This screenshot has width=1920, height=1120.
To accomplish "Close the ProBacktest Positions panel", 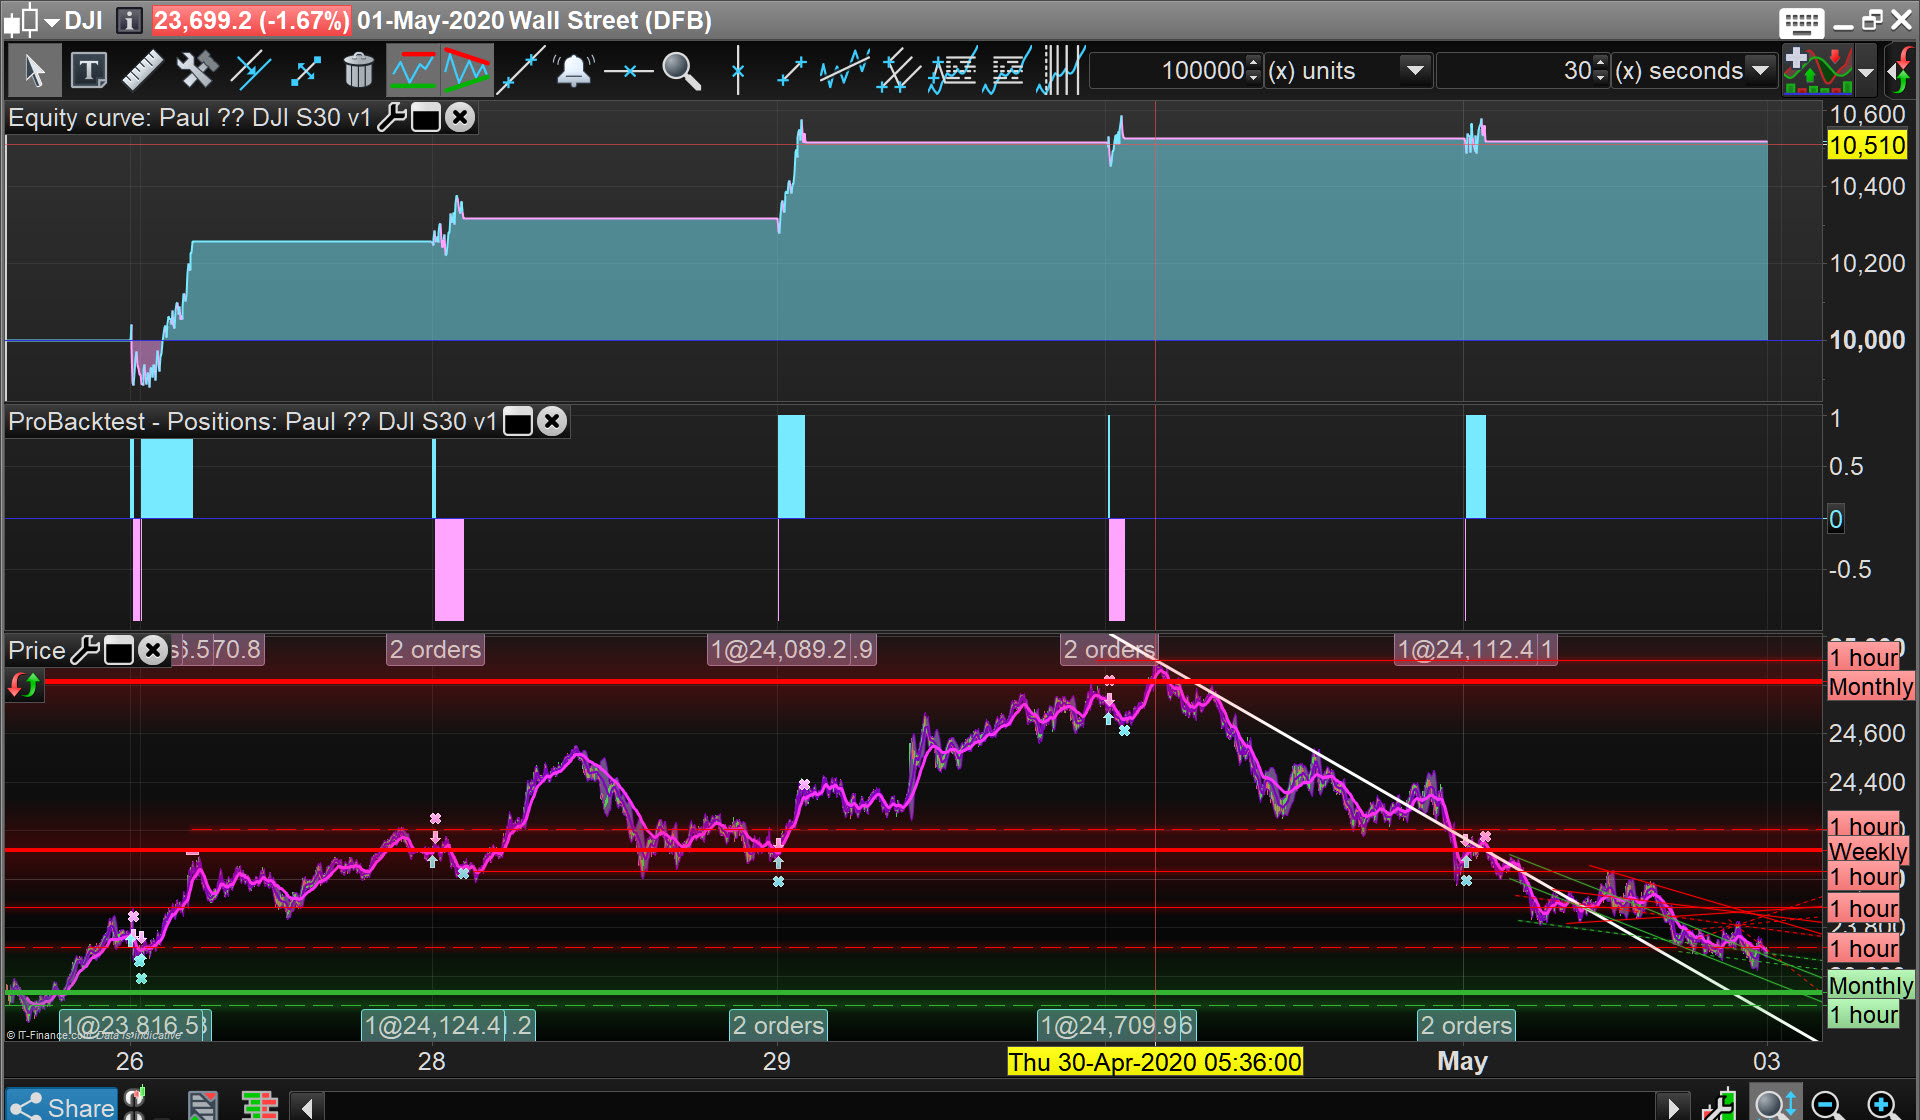I will coord(552,422).
